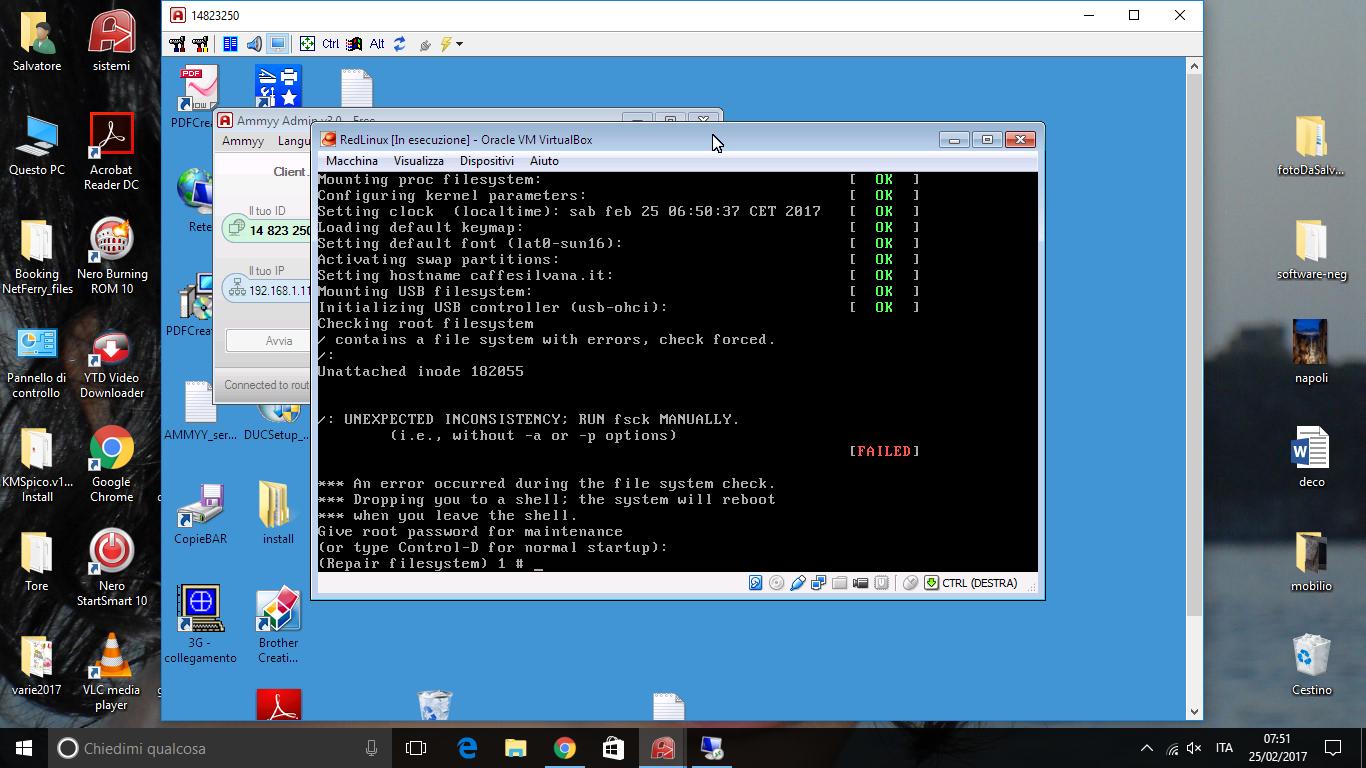1366x768 pixels.
Task: Open the Nero StartSmart 10 desktop icon
Action: [111, 568]
